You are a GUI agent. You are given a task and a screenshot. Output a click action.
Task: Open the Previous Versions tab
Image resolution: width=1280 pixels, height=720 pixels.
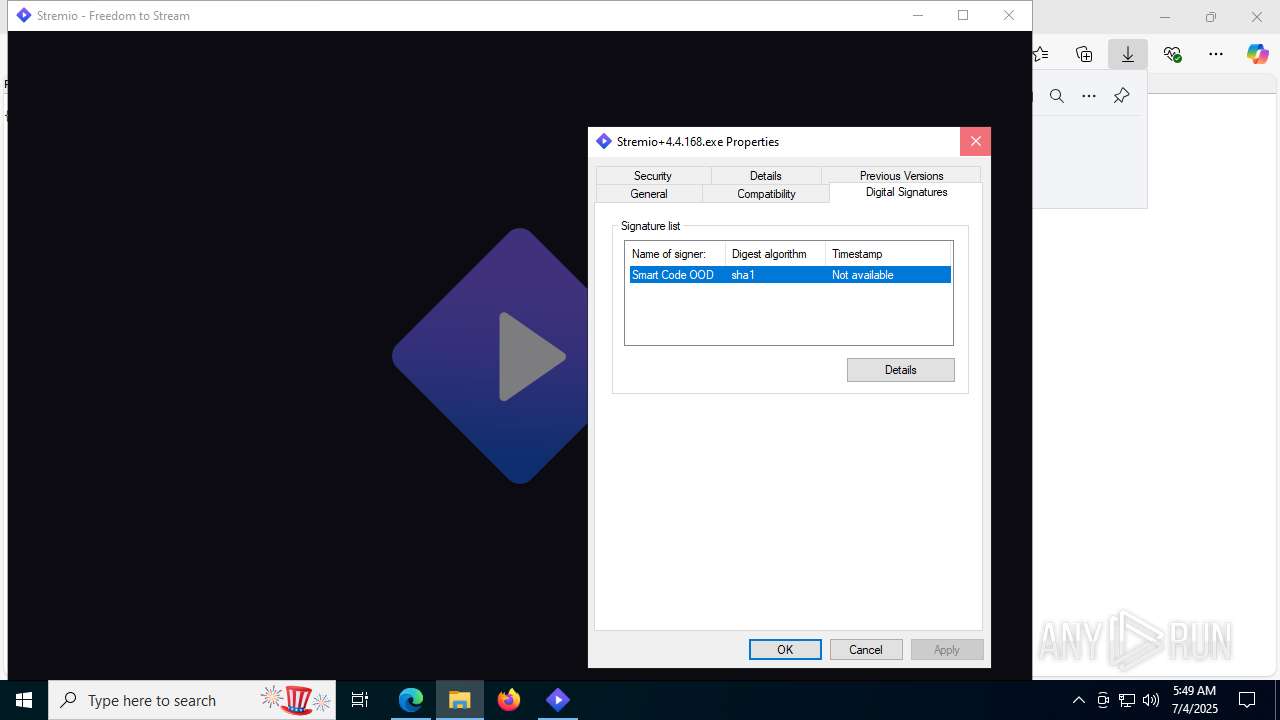tap(901, 175)
